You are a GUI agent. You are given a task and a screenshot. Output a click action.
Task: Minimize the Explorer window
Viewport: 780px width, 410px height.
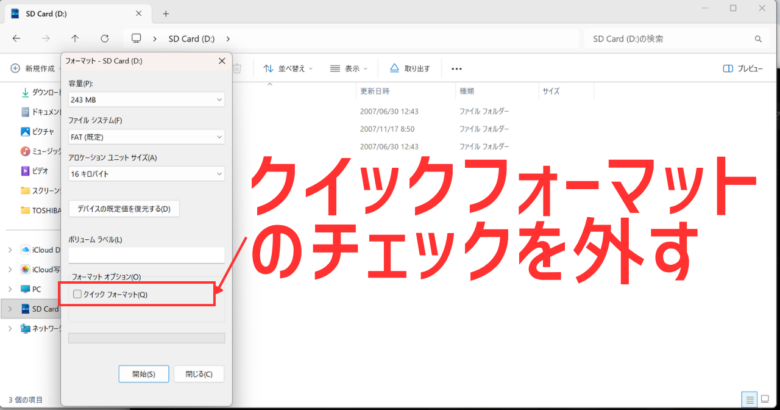705,8
